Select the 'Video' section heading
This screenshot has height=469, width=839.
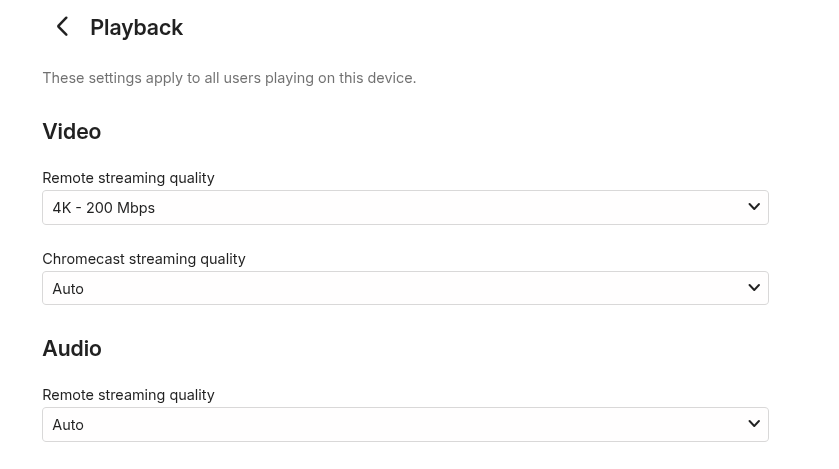[x=71, y=132]
